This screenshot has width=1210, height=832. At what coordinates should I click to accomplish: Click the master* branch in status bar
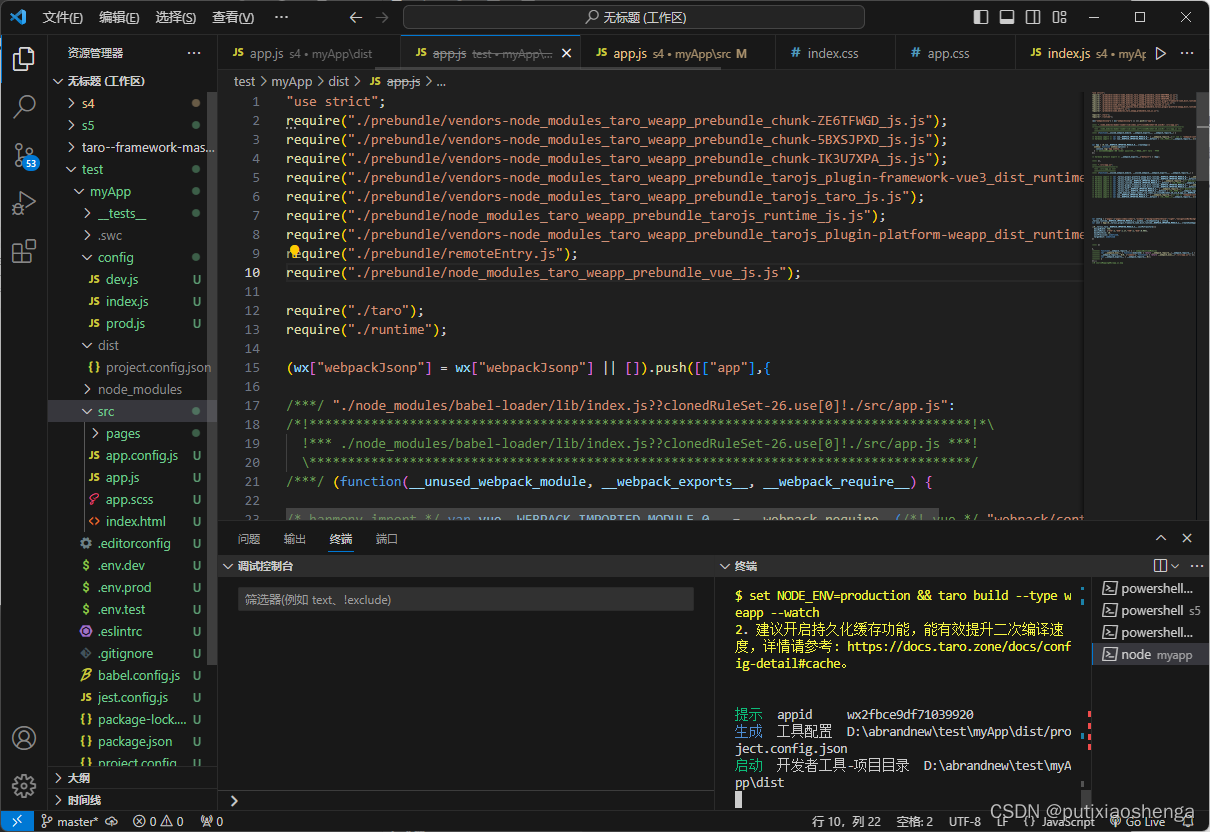[x=70, y=822]
